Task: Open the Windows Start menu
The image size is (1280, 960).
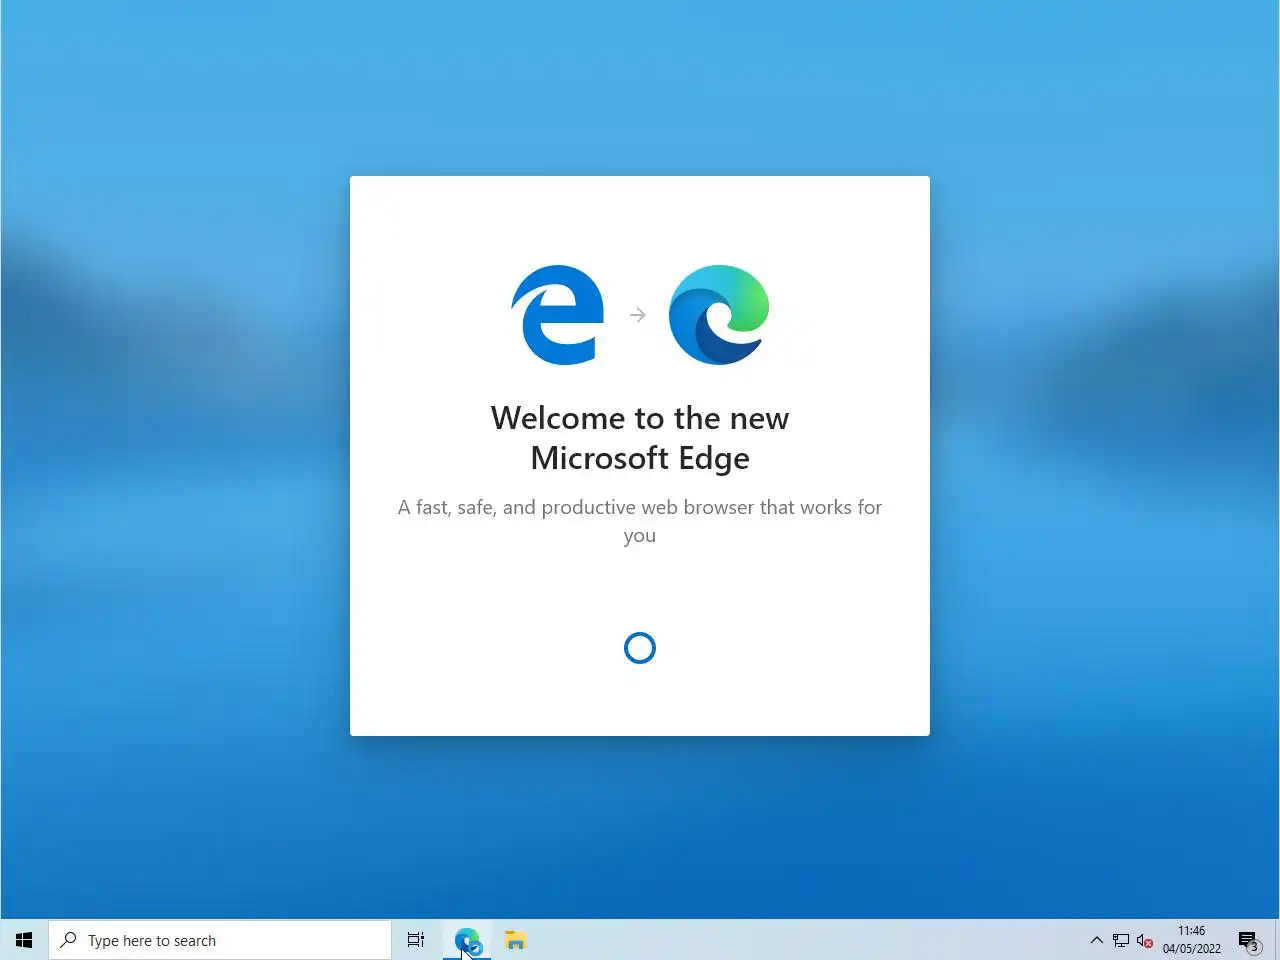Action: (x=24, y=940)
